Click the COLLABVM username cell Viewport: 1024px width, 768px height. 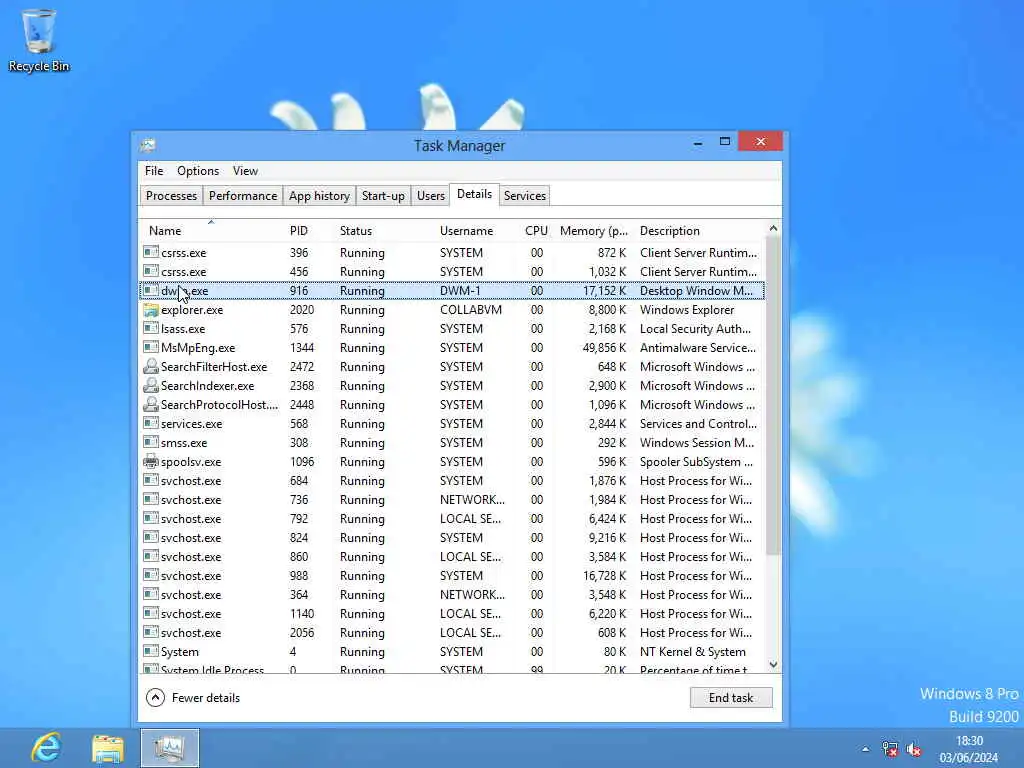[471, 310]
